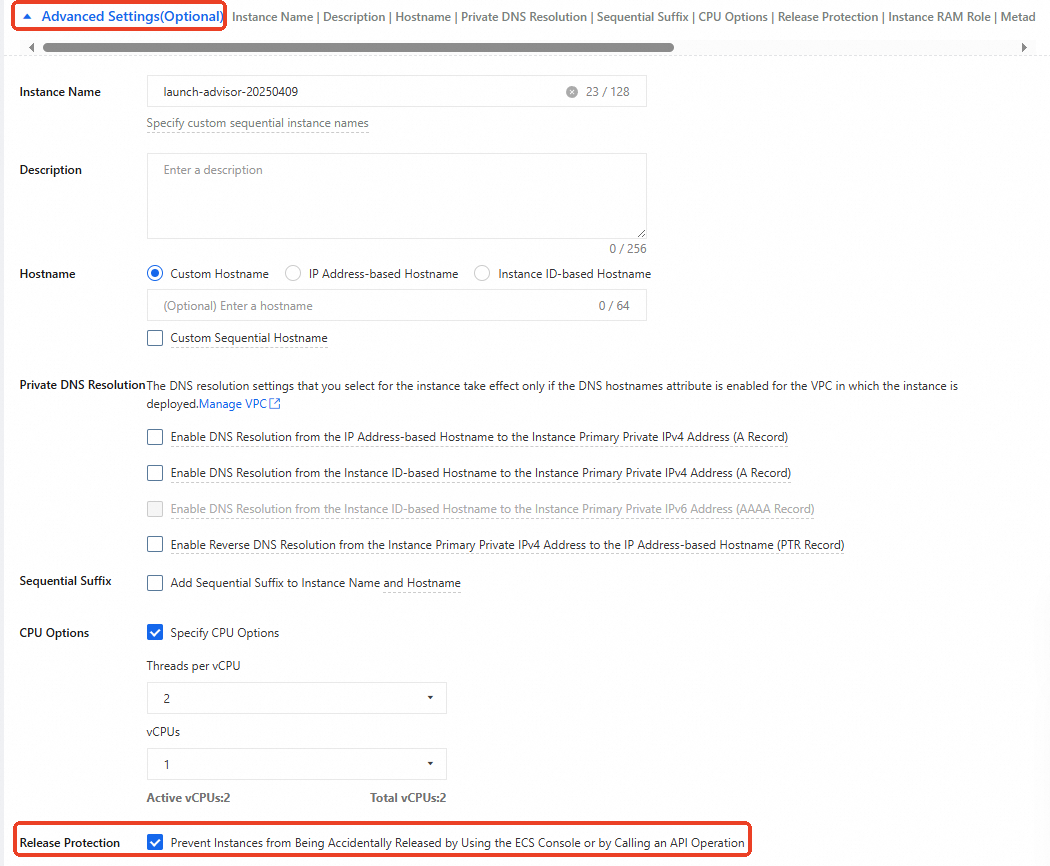Open the external link icon next to Manage VPC
Viewport: 1050px width, 866px height.
point(275,404)
